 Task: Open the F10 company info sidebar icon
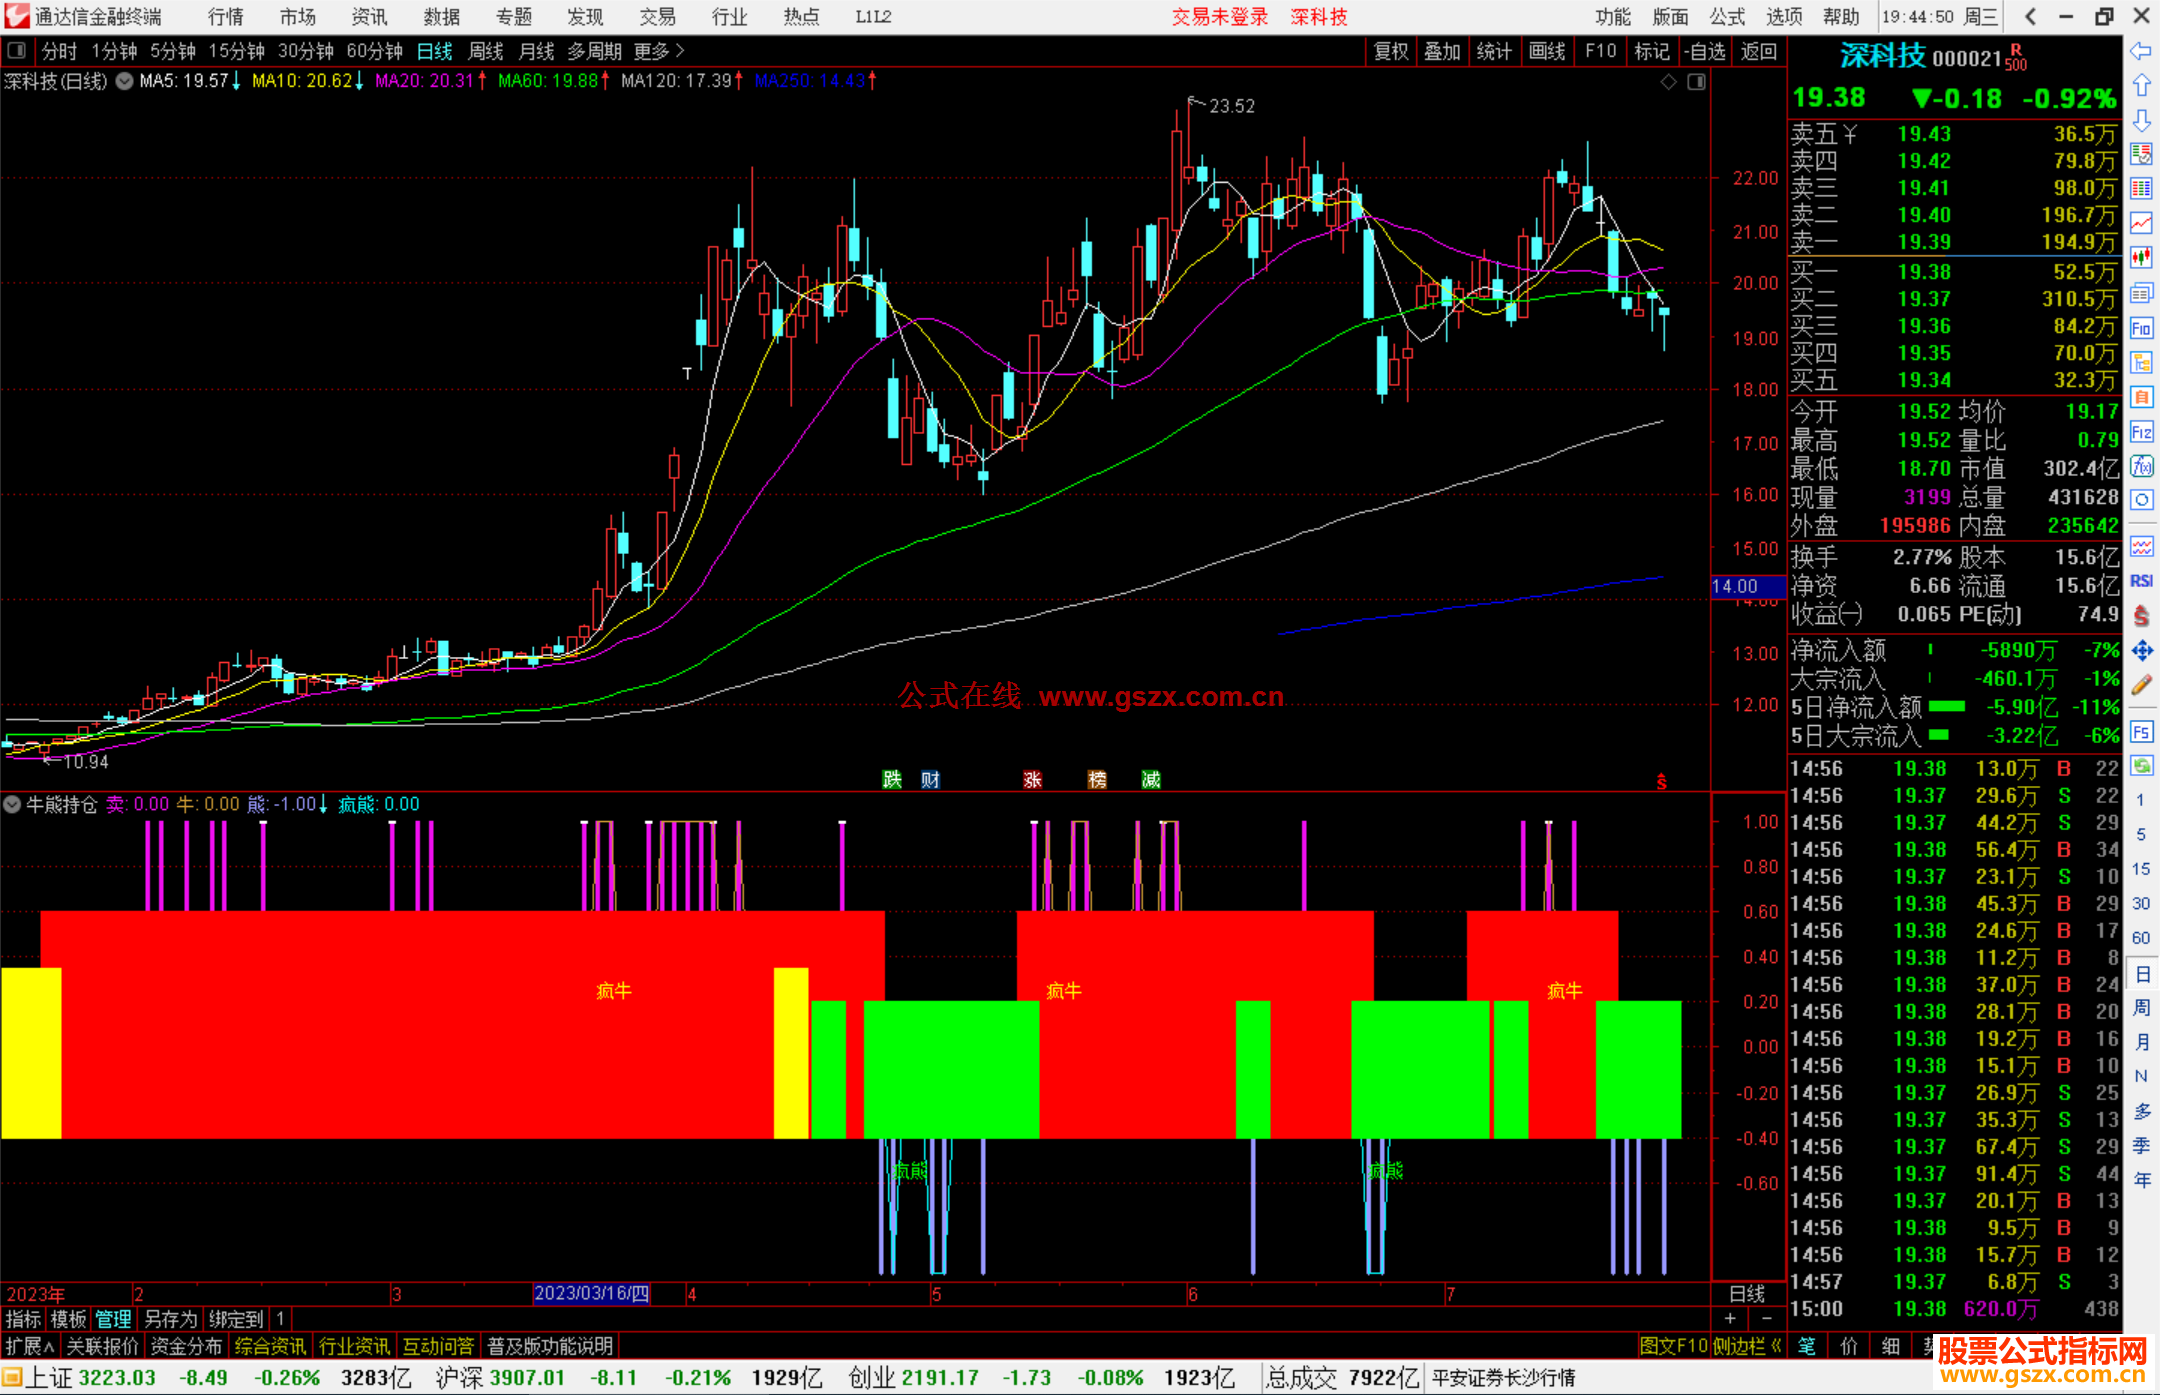tap(2141, 329)
